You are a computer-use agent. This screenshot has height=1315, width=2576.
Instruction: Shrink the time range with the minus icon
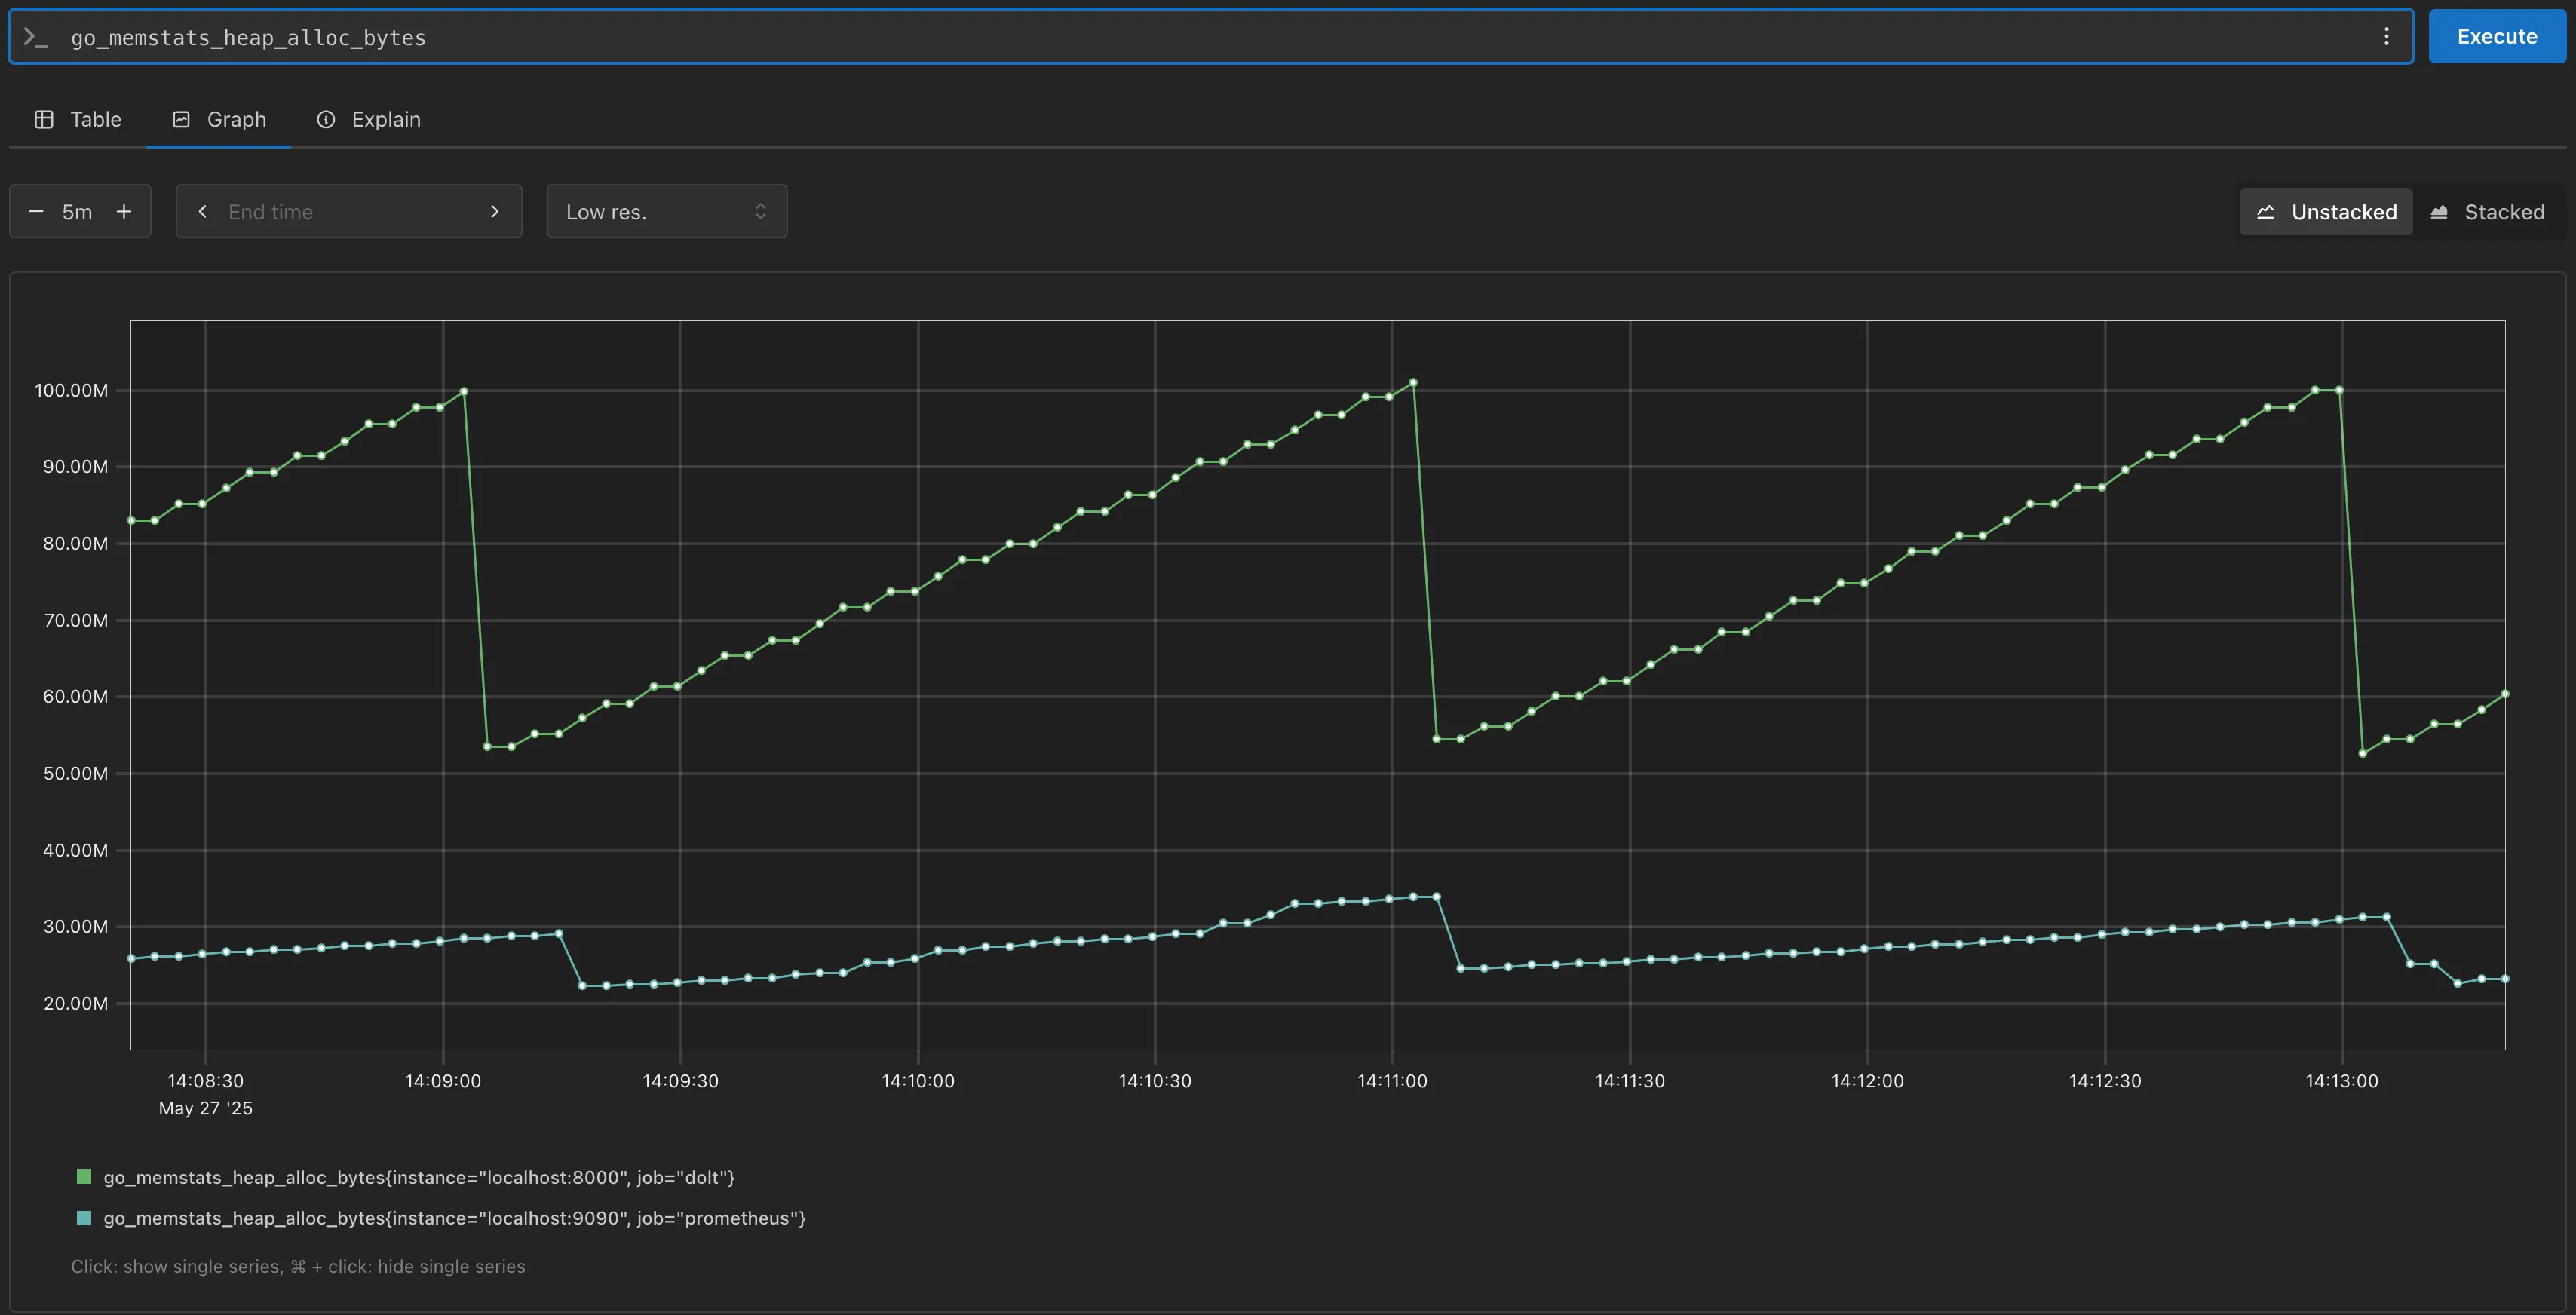pos(36,211)
